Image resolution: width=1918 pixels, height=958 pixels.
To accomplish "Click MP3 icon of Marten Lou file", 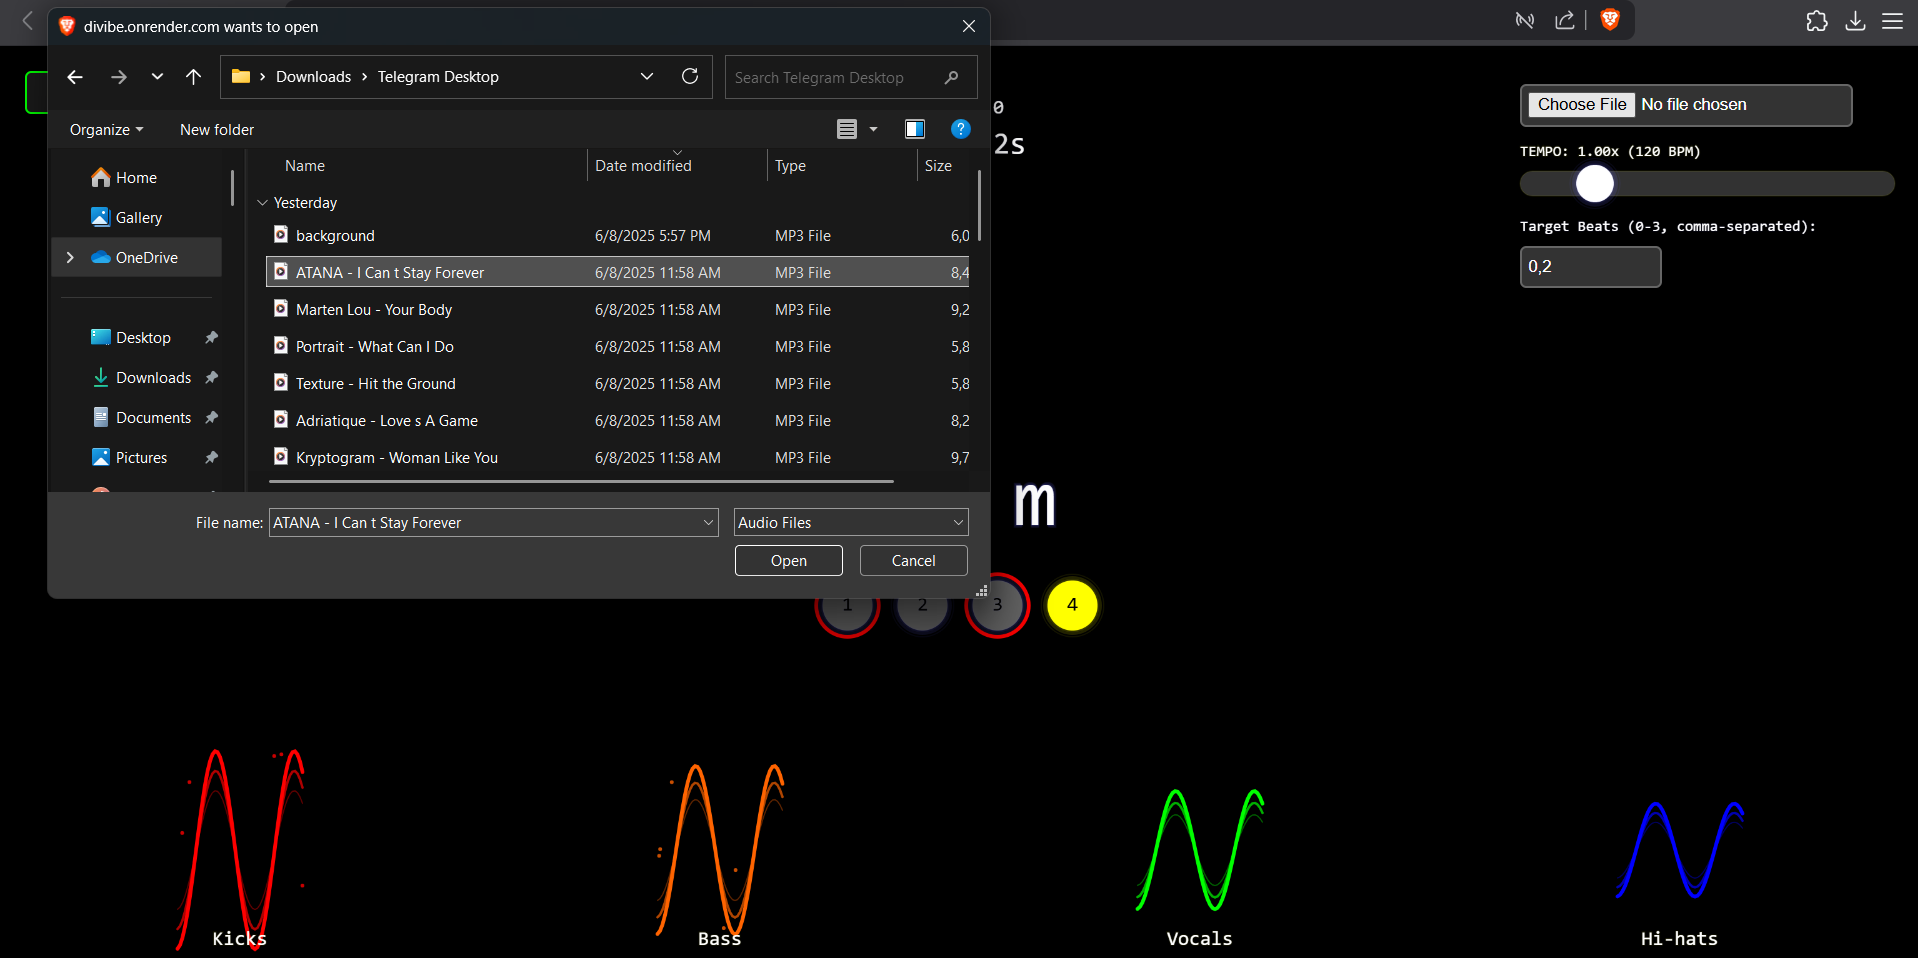I will [x=281, y=309].
